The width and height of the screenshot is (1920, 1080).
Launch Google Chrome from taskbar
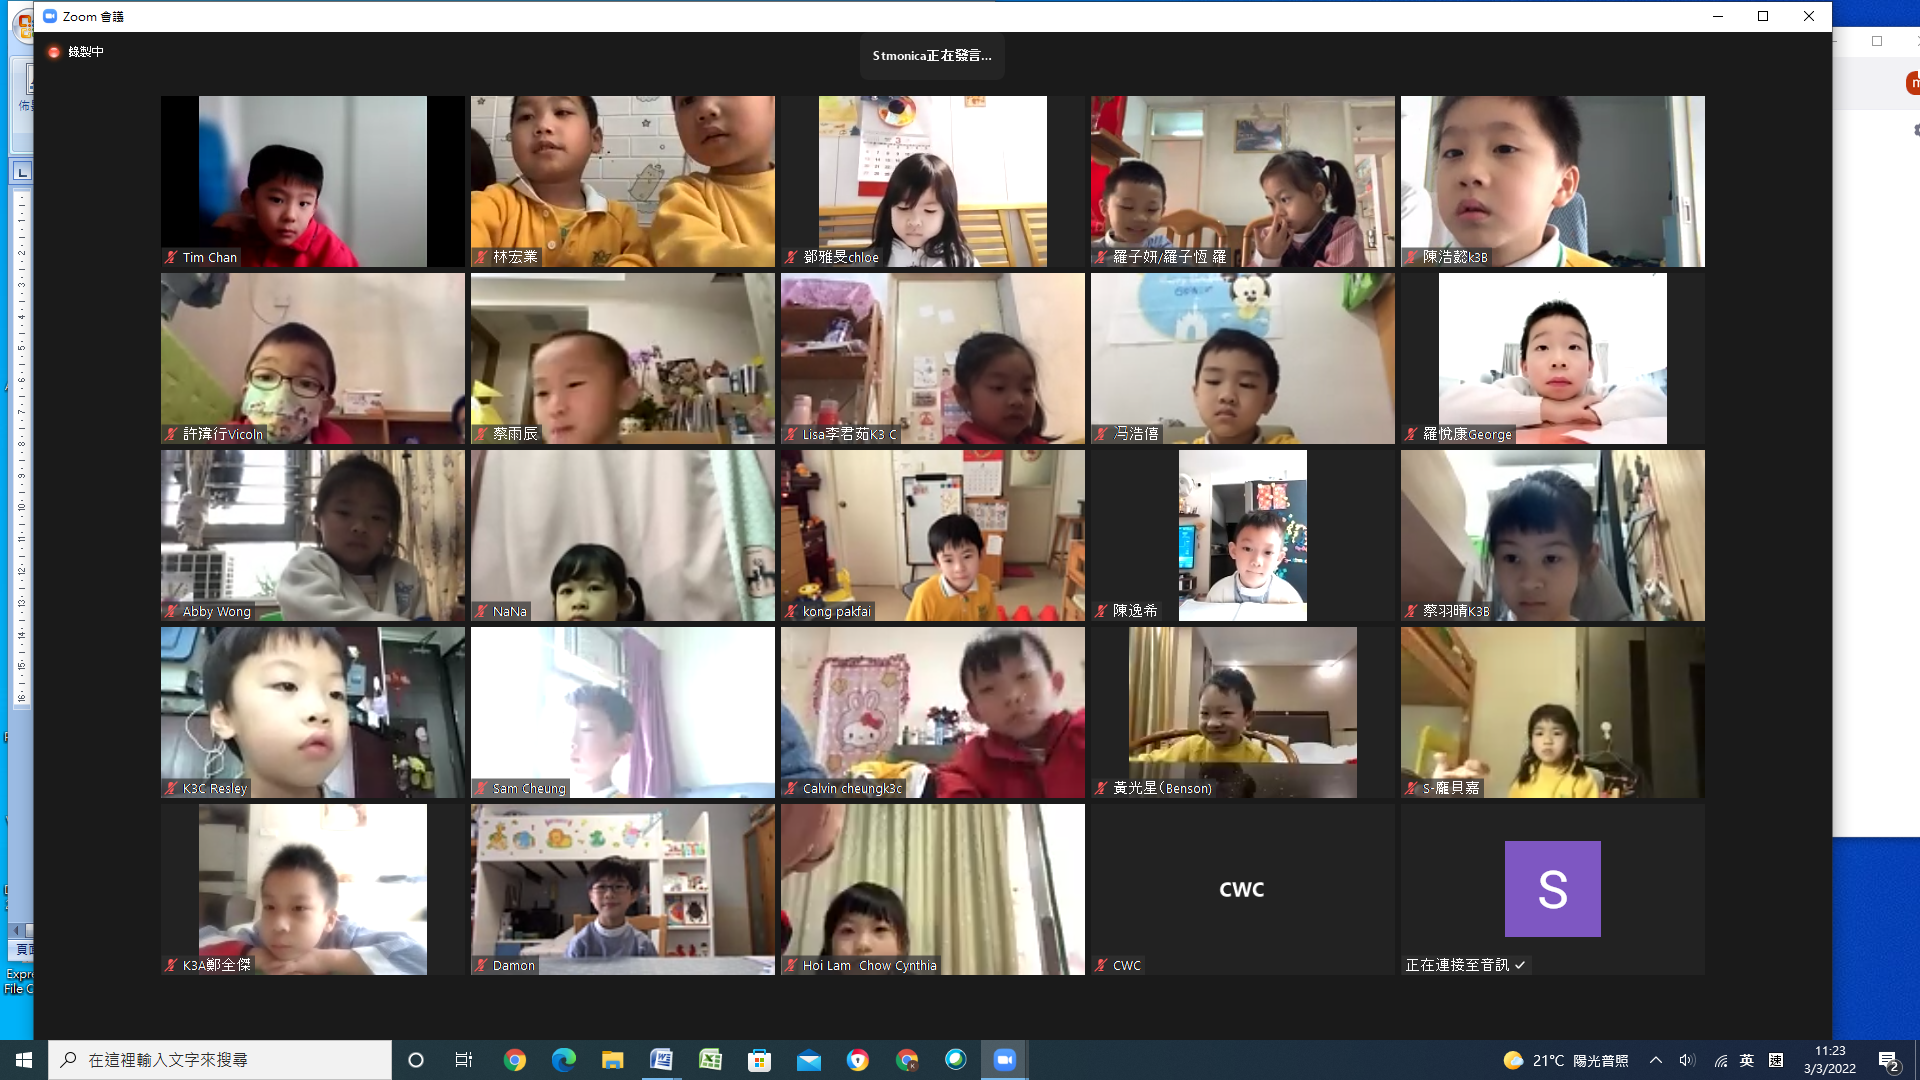point(515,1060)
